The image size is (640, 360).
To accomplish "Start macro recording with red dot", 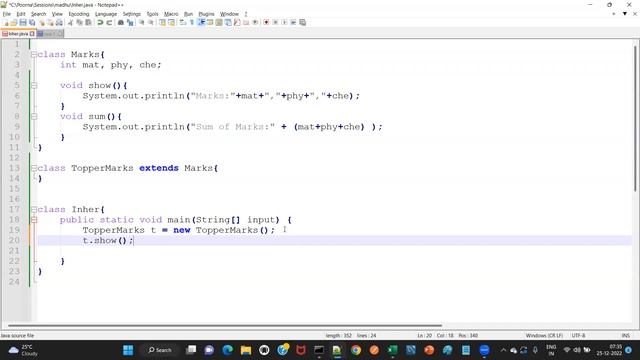I will pyautogui.click(x=266, y=23).
